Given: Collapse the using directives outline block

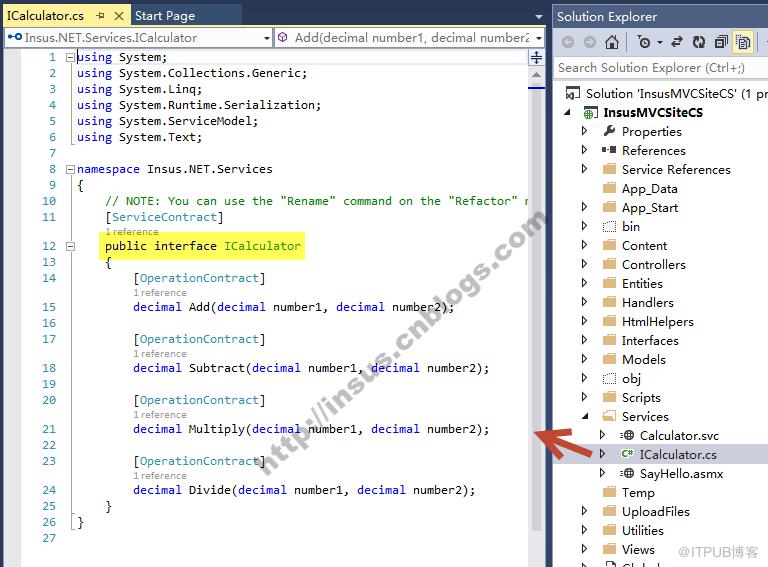Looking at the screenshot, I should pos(71,57).
